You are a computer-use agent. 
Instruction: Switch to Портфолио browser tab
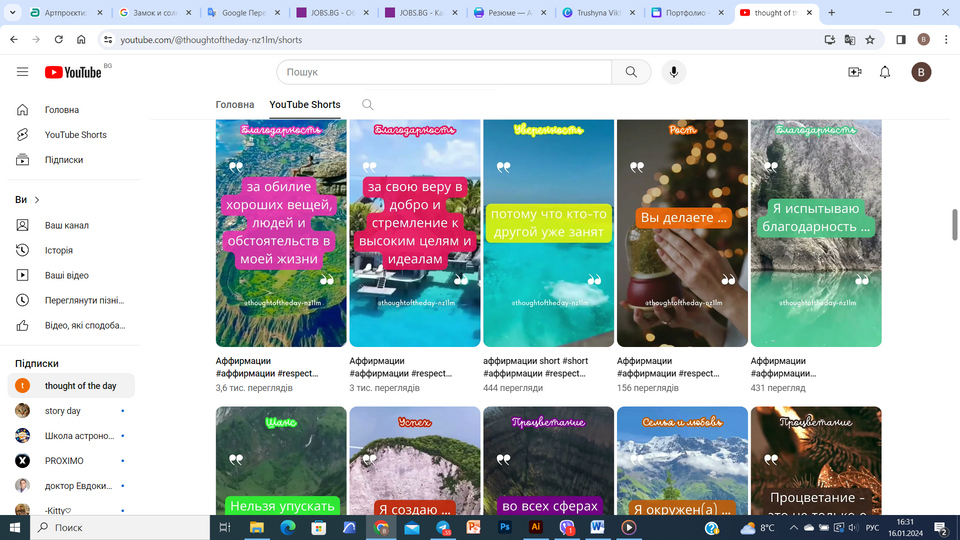pyautogui.click(x=688, y=12)
